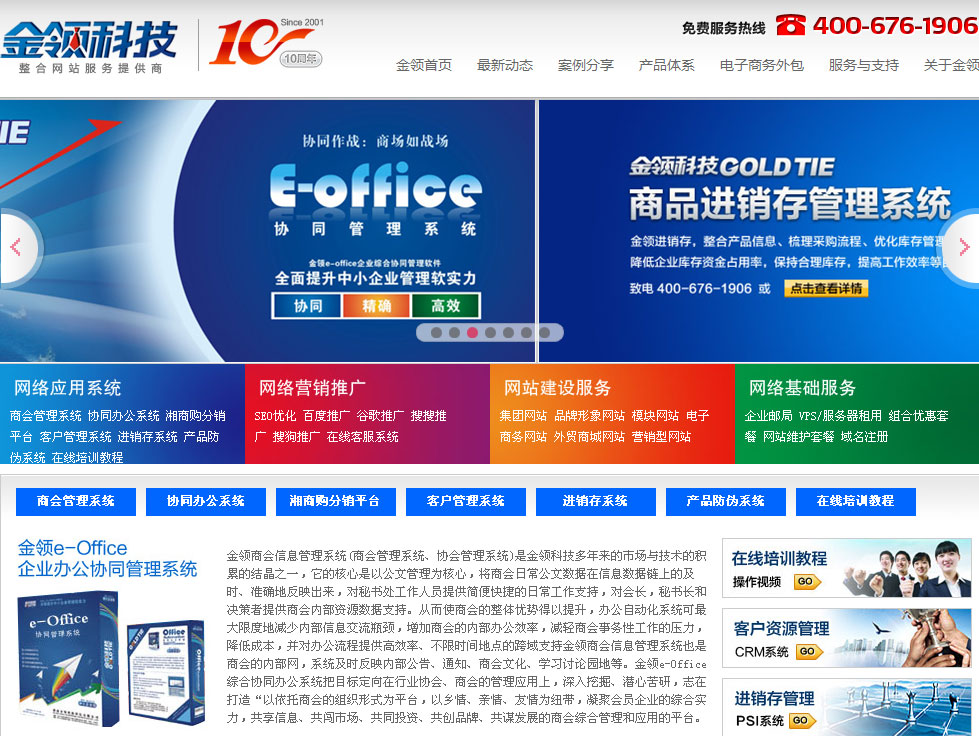Viewport: 979px width, 736px height.
Task: Follow the 模块网站 link
Action: pos(655,416)
